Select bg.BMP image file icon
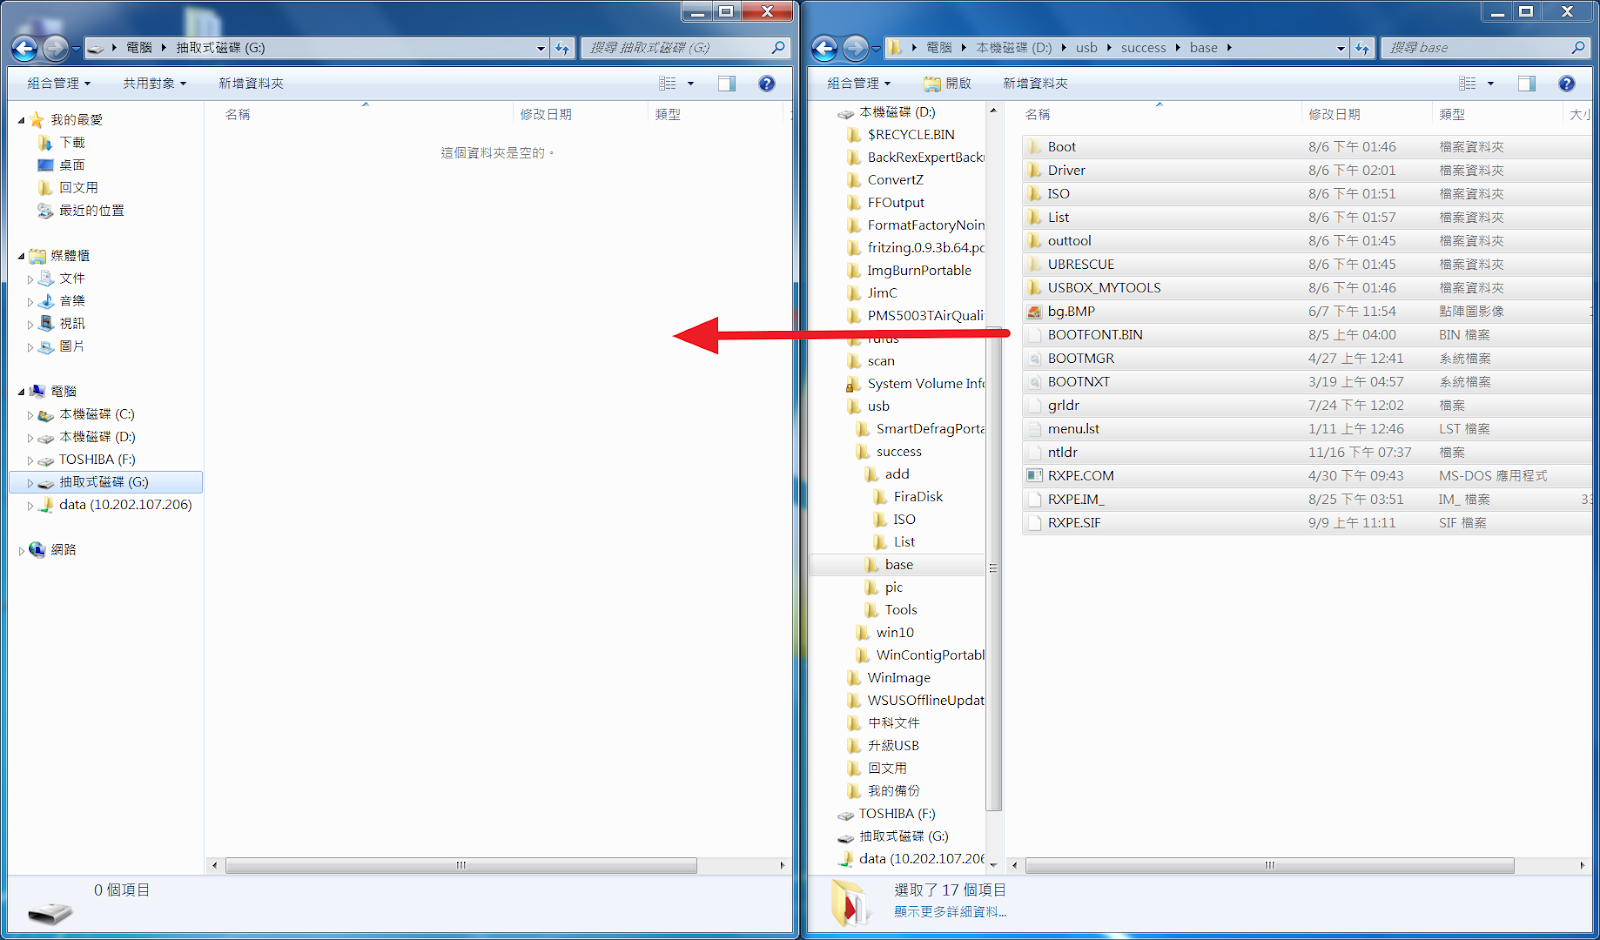Viewport: 1600px width, 940px height. coord(1035,312)
